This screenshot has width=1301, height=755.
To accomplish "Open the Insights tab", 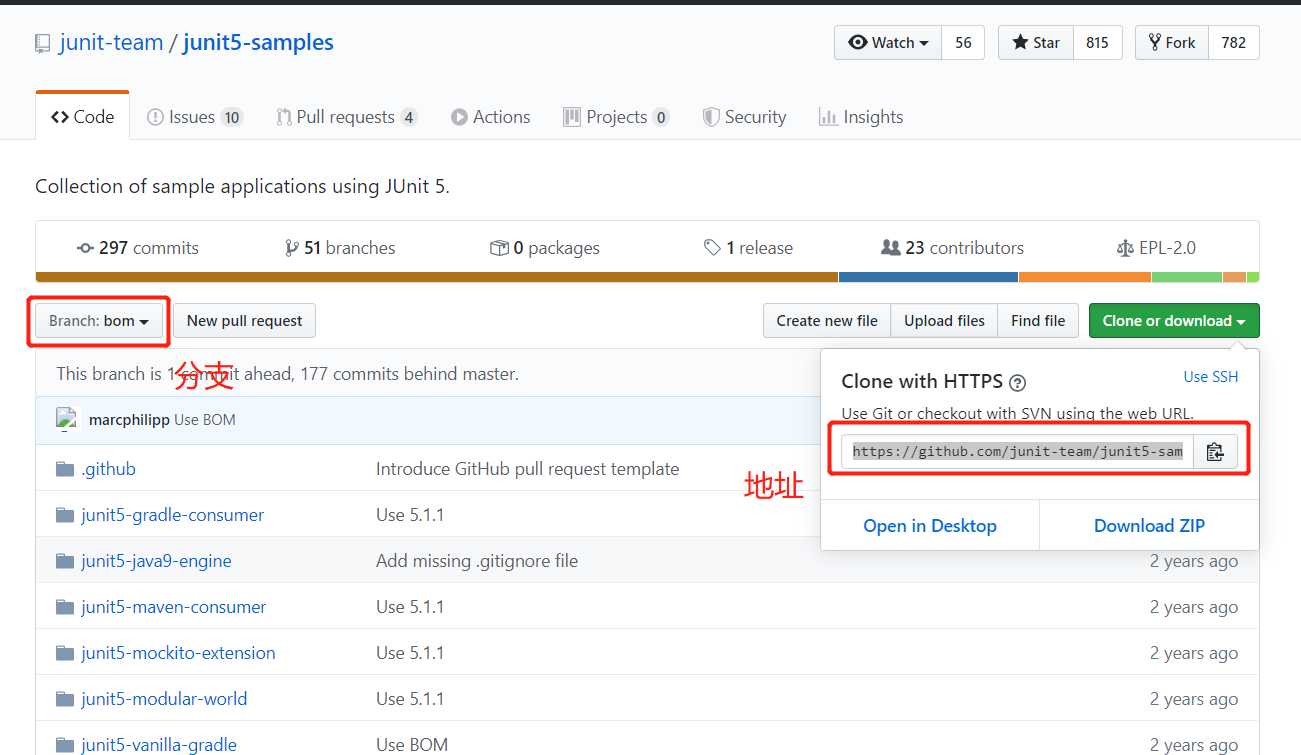I will 861,117.
